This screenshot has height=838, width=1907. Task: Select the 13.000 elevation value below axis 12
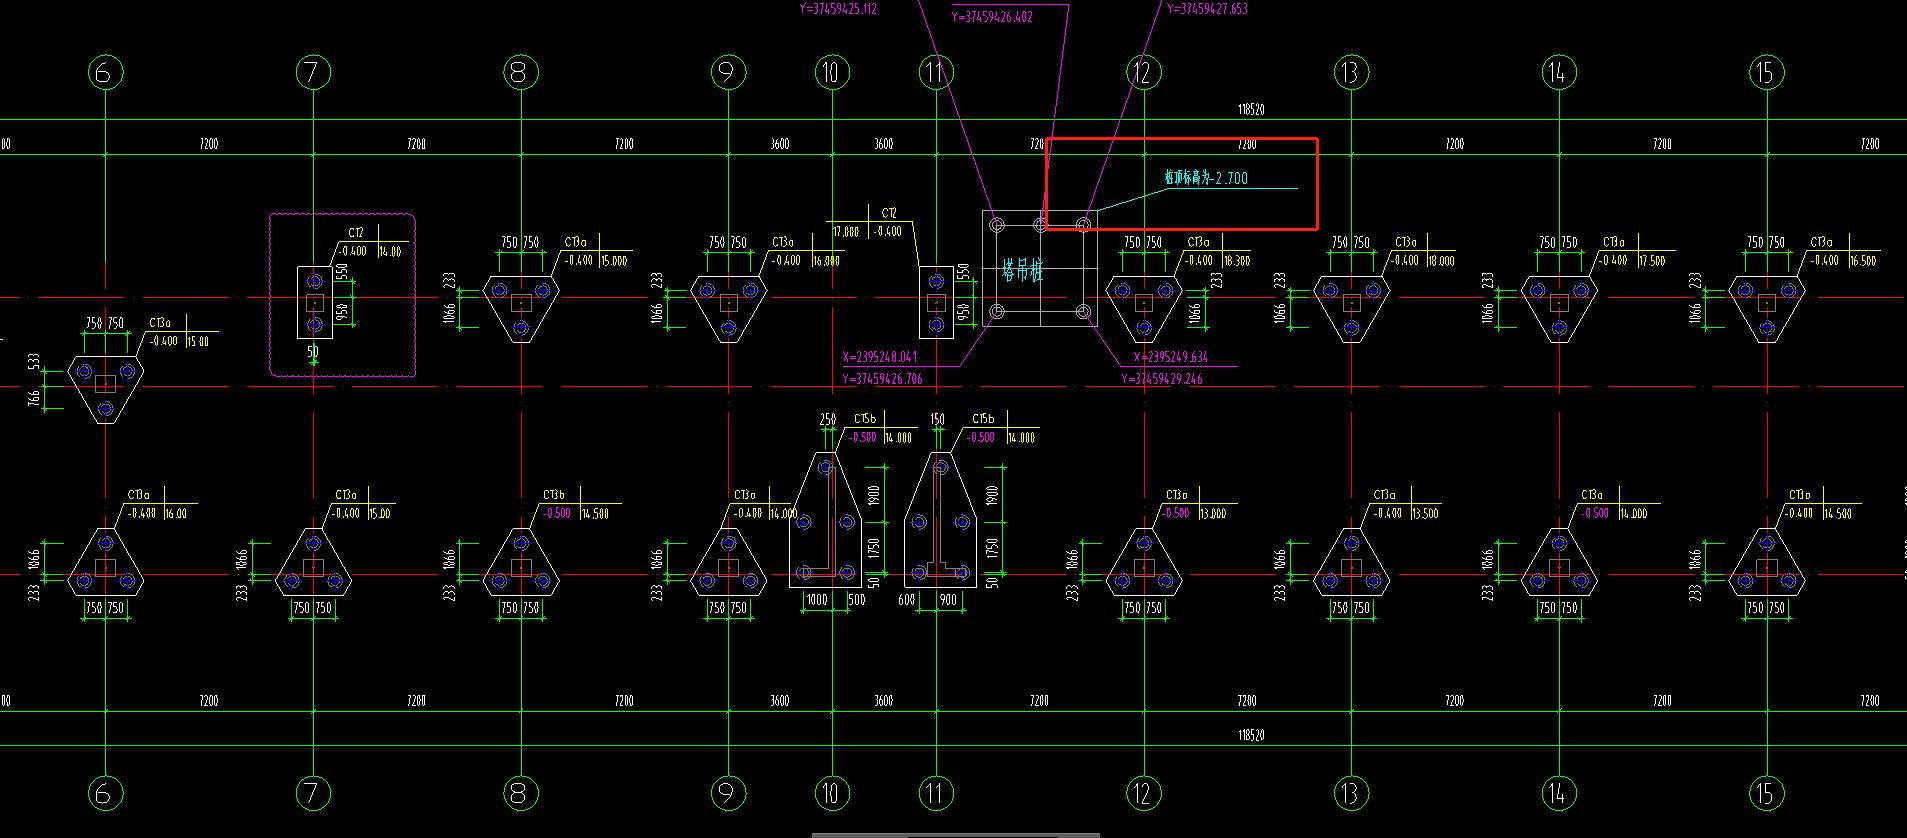(1213, 514)
